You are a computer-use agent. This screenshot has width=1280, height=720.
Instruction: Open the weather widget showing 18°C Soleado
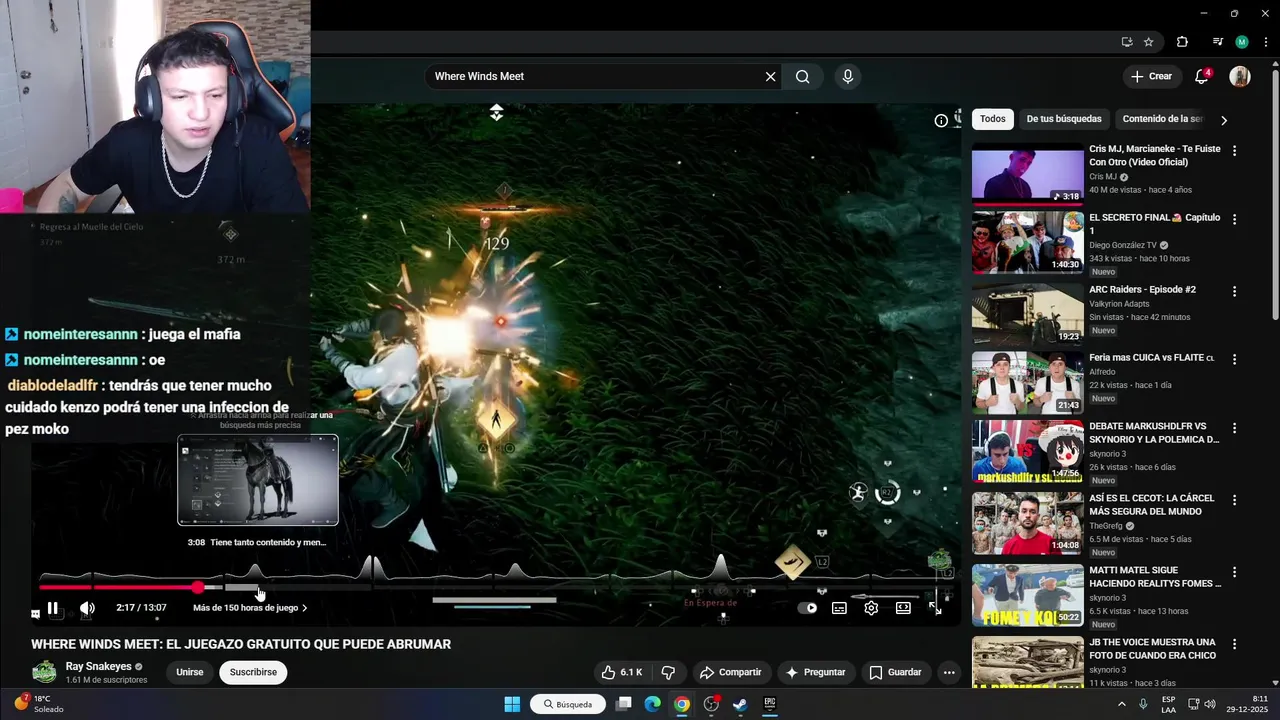point(38,704)
